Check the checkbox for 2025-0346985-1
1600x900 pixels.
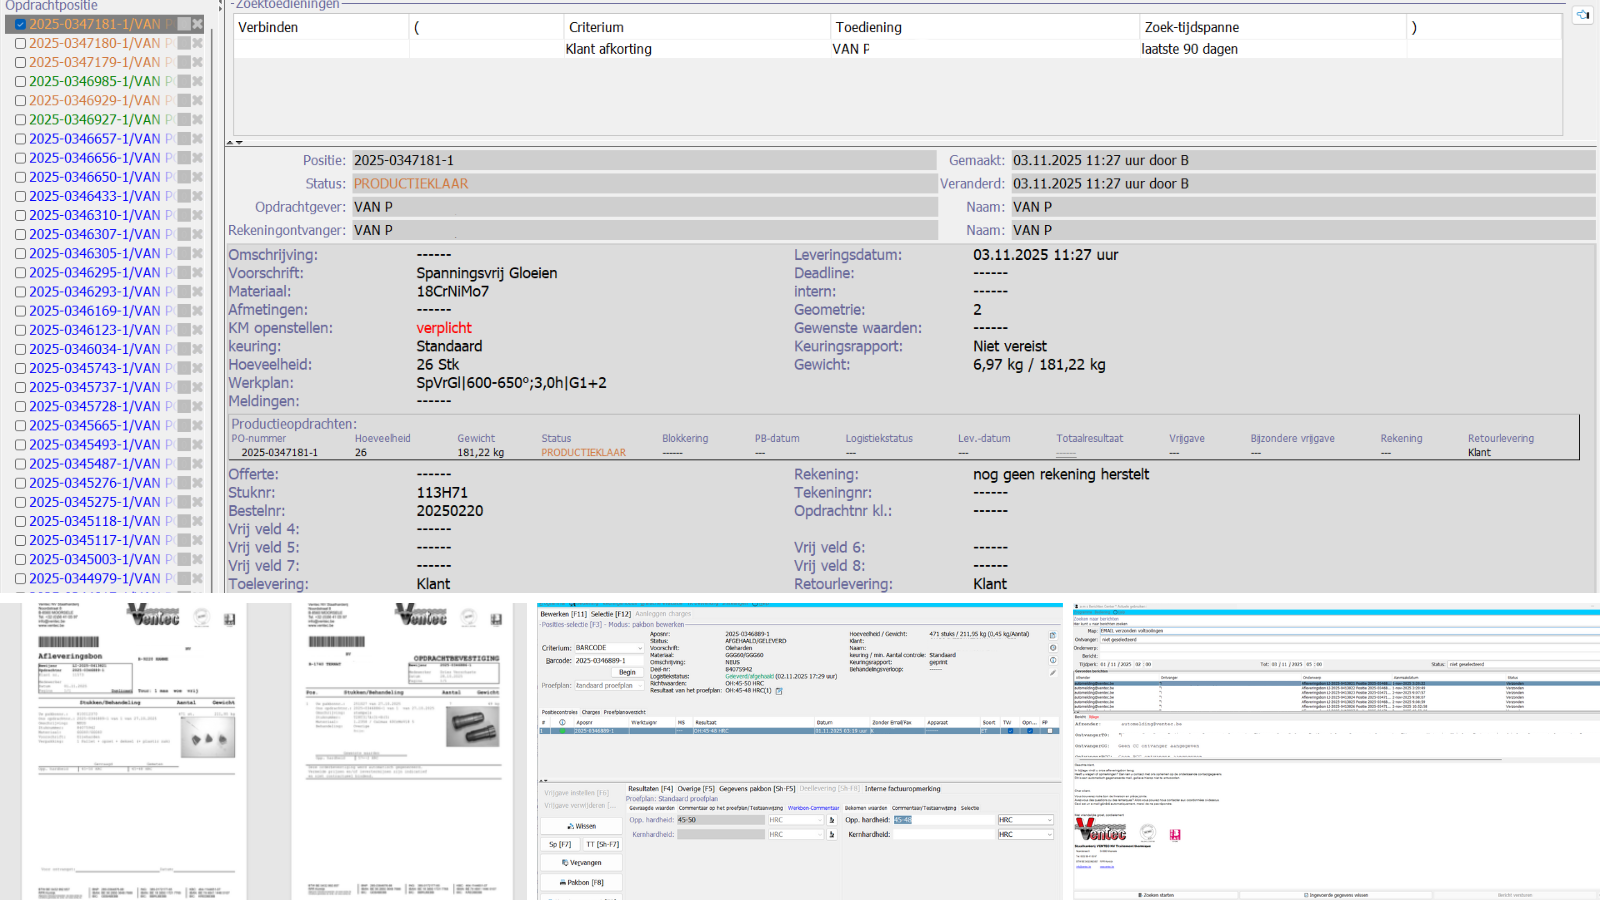19,81
